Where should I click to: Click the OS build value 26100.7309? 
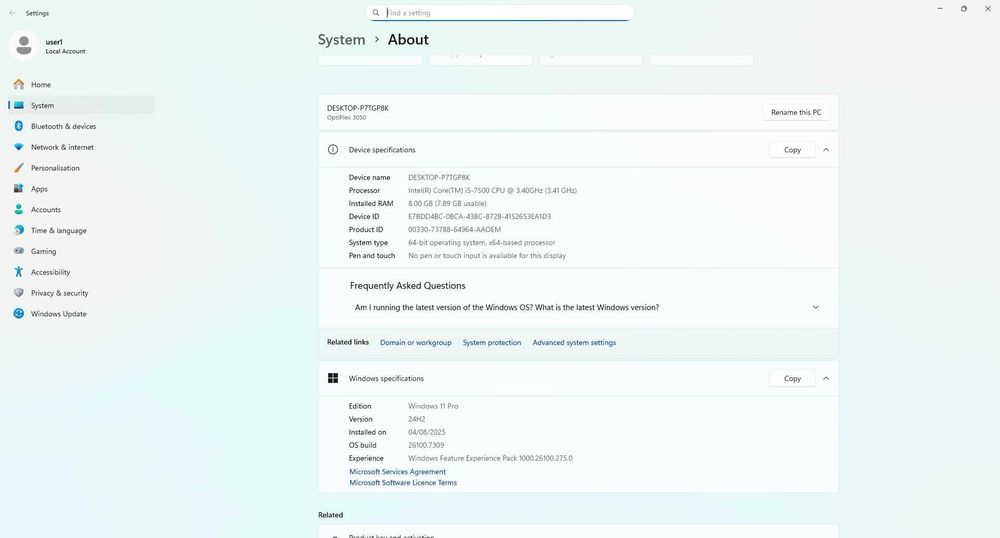point(426,445)
